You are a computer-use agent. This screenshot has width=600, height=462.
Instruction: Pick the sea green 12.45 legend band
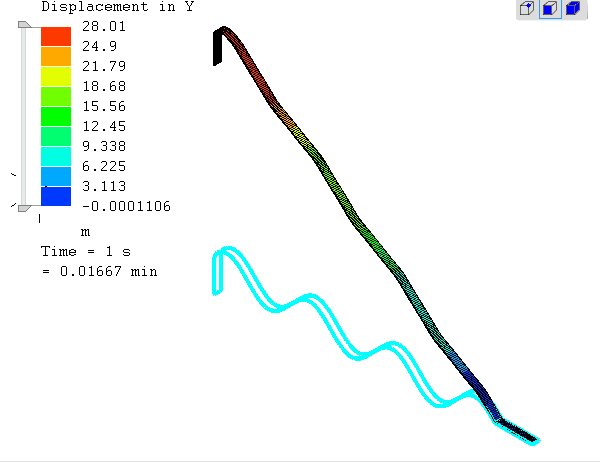(56, 136)
